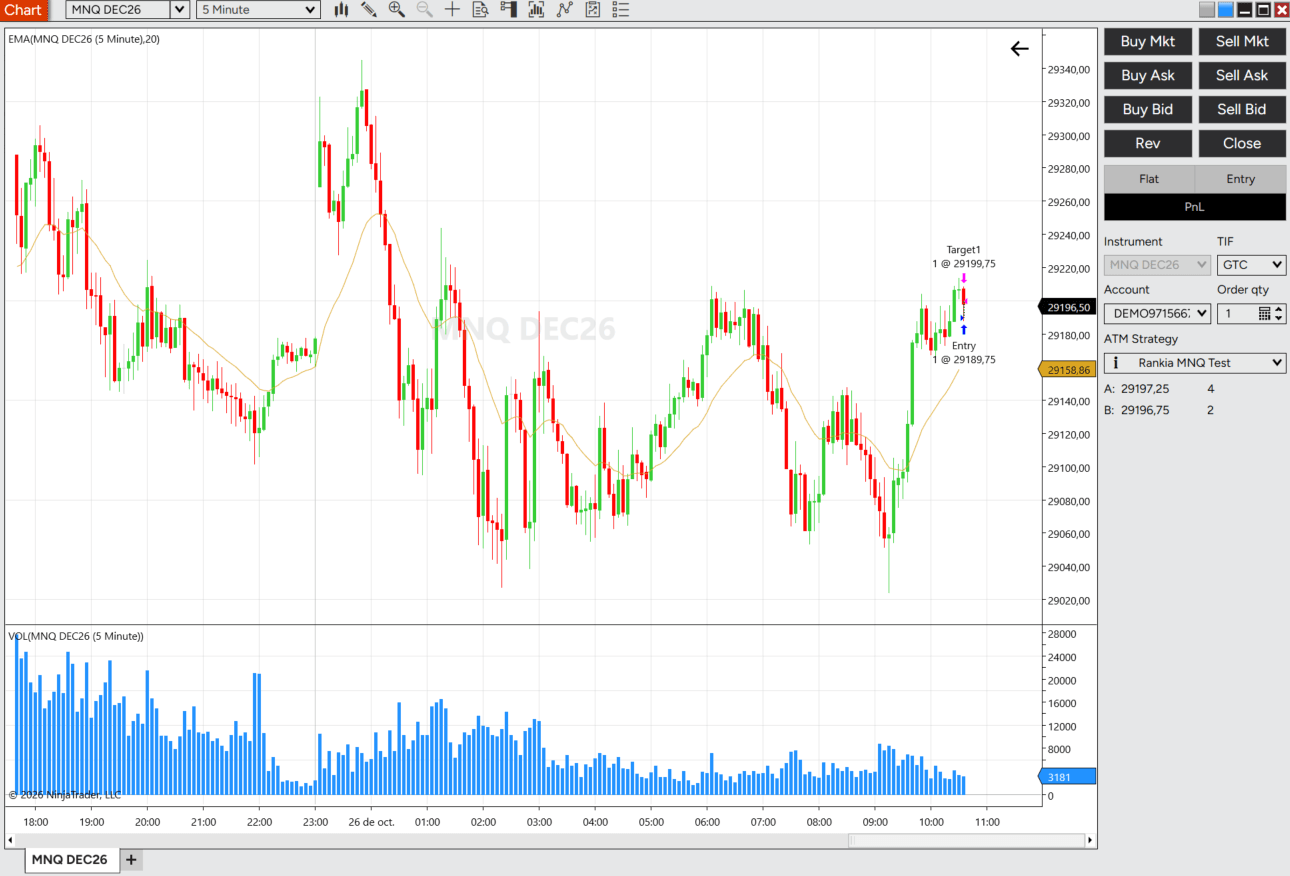Image resolution: width=1290 pixels, height=876 pixels.
Task: Open the chart properties icon
Action: pyautogui.click(x=593, y=10)
